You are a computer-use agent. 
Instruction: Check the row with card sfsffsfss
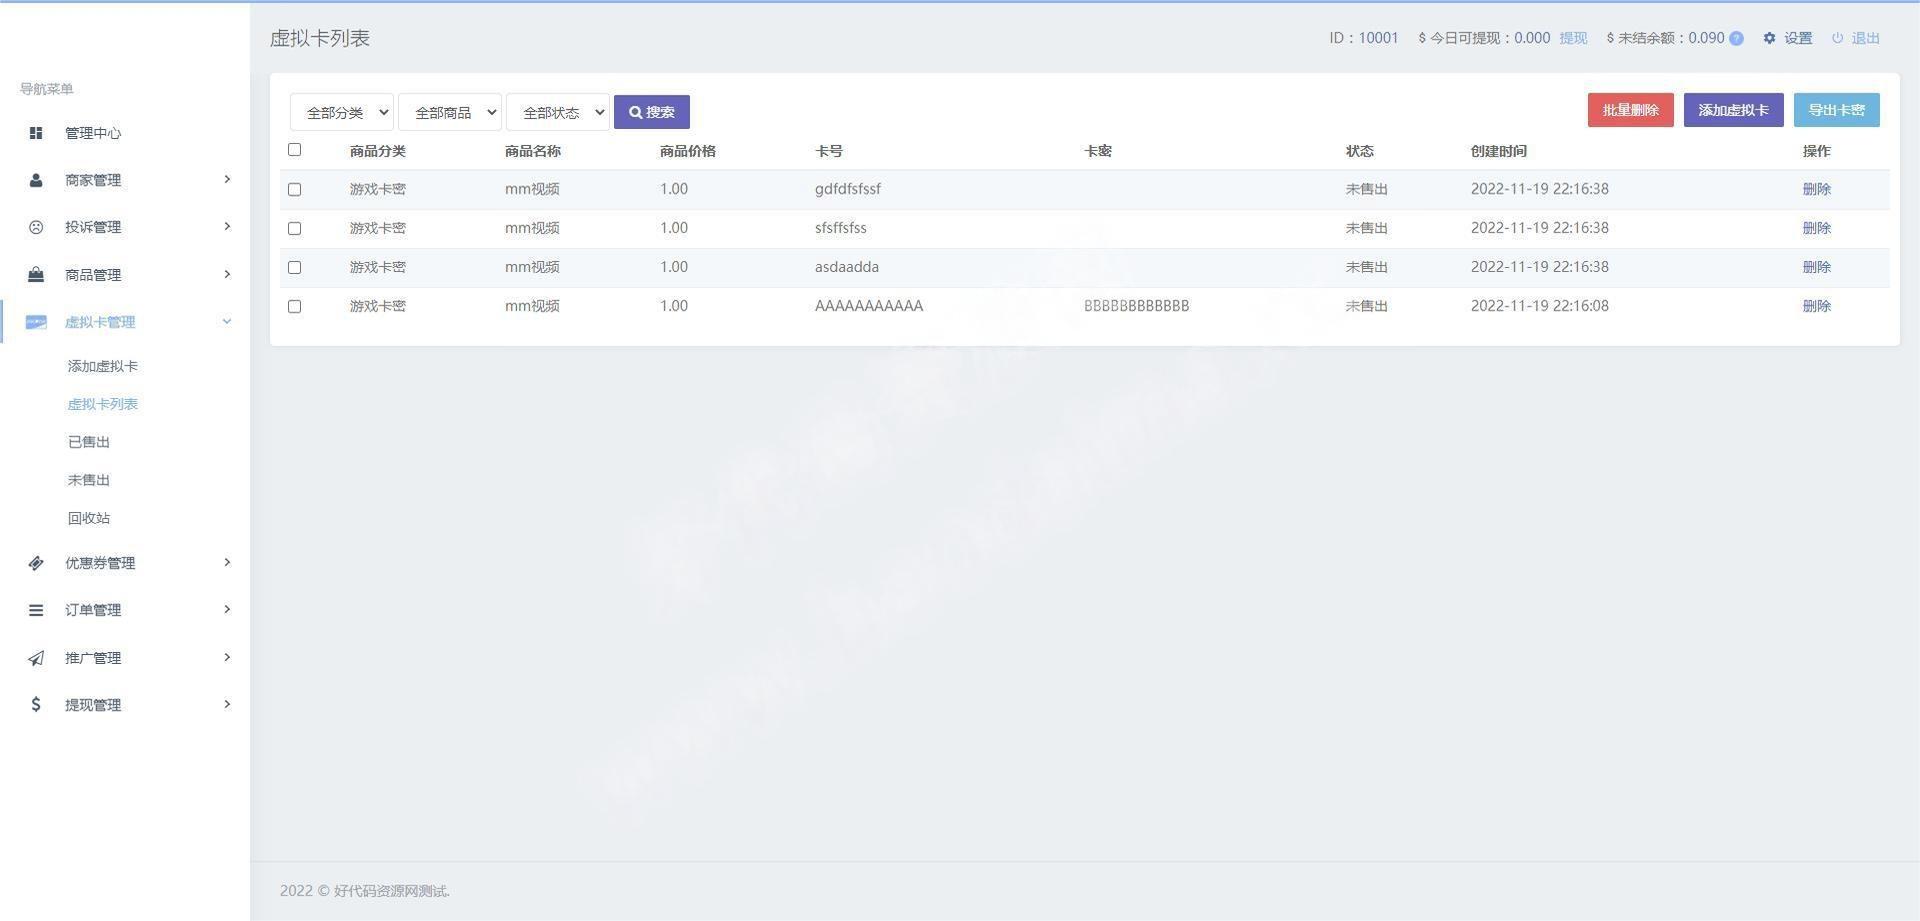[x=294, y=228]
